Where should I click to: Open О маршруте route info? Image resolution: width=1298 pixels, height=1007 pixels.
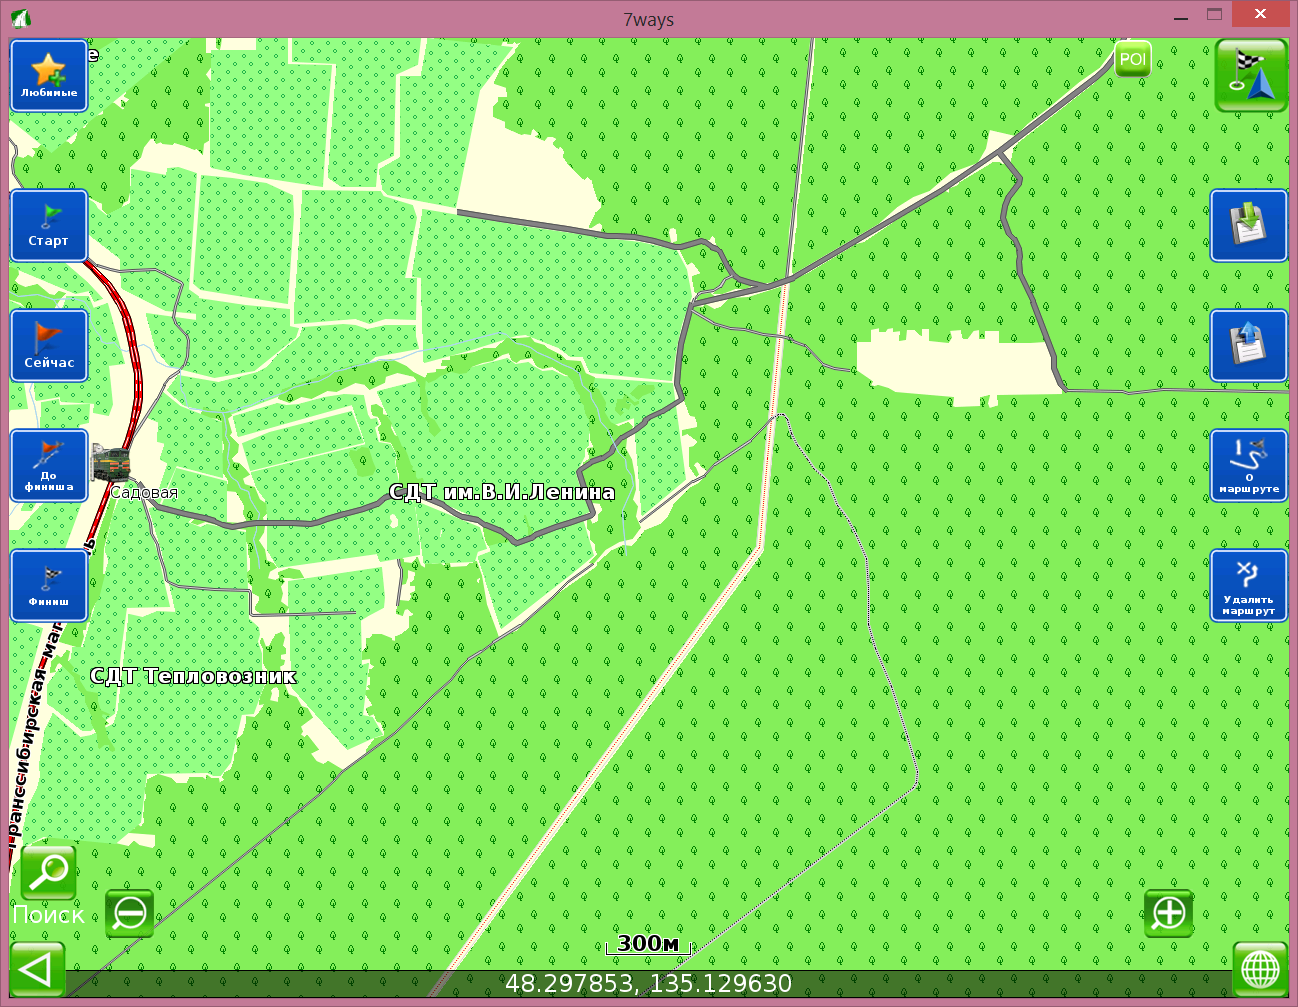pyautogui.click(x=1248, y=466)
